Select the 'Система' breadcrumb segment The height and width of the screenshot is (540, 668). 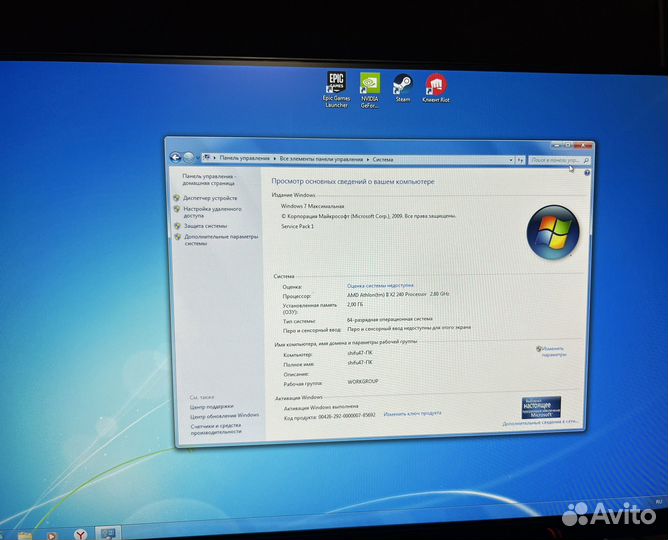coord(383,159)
